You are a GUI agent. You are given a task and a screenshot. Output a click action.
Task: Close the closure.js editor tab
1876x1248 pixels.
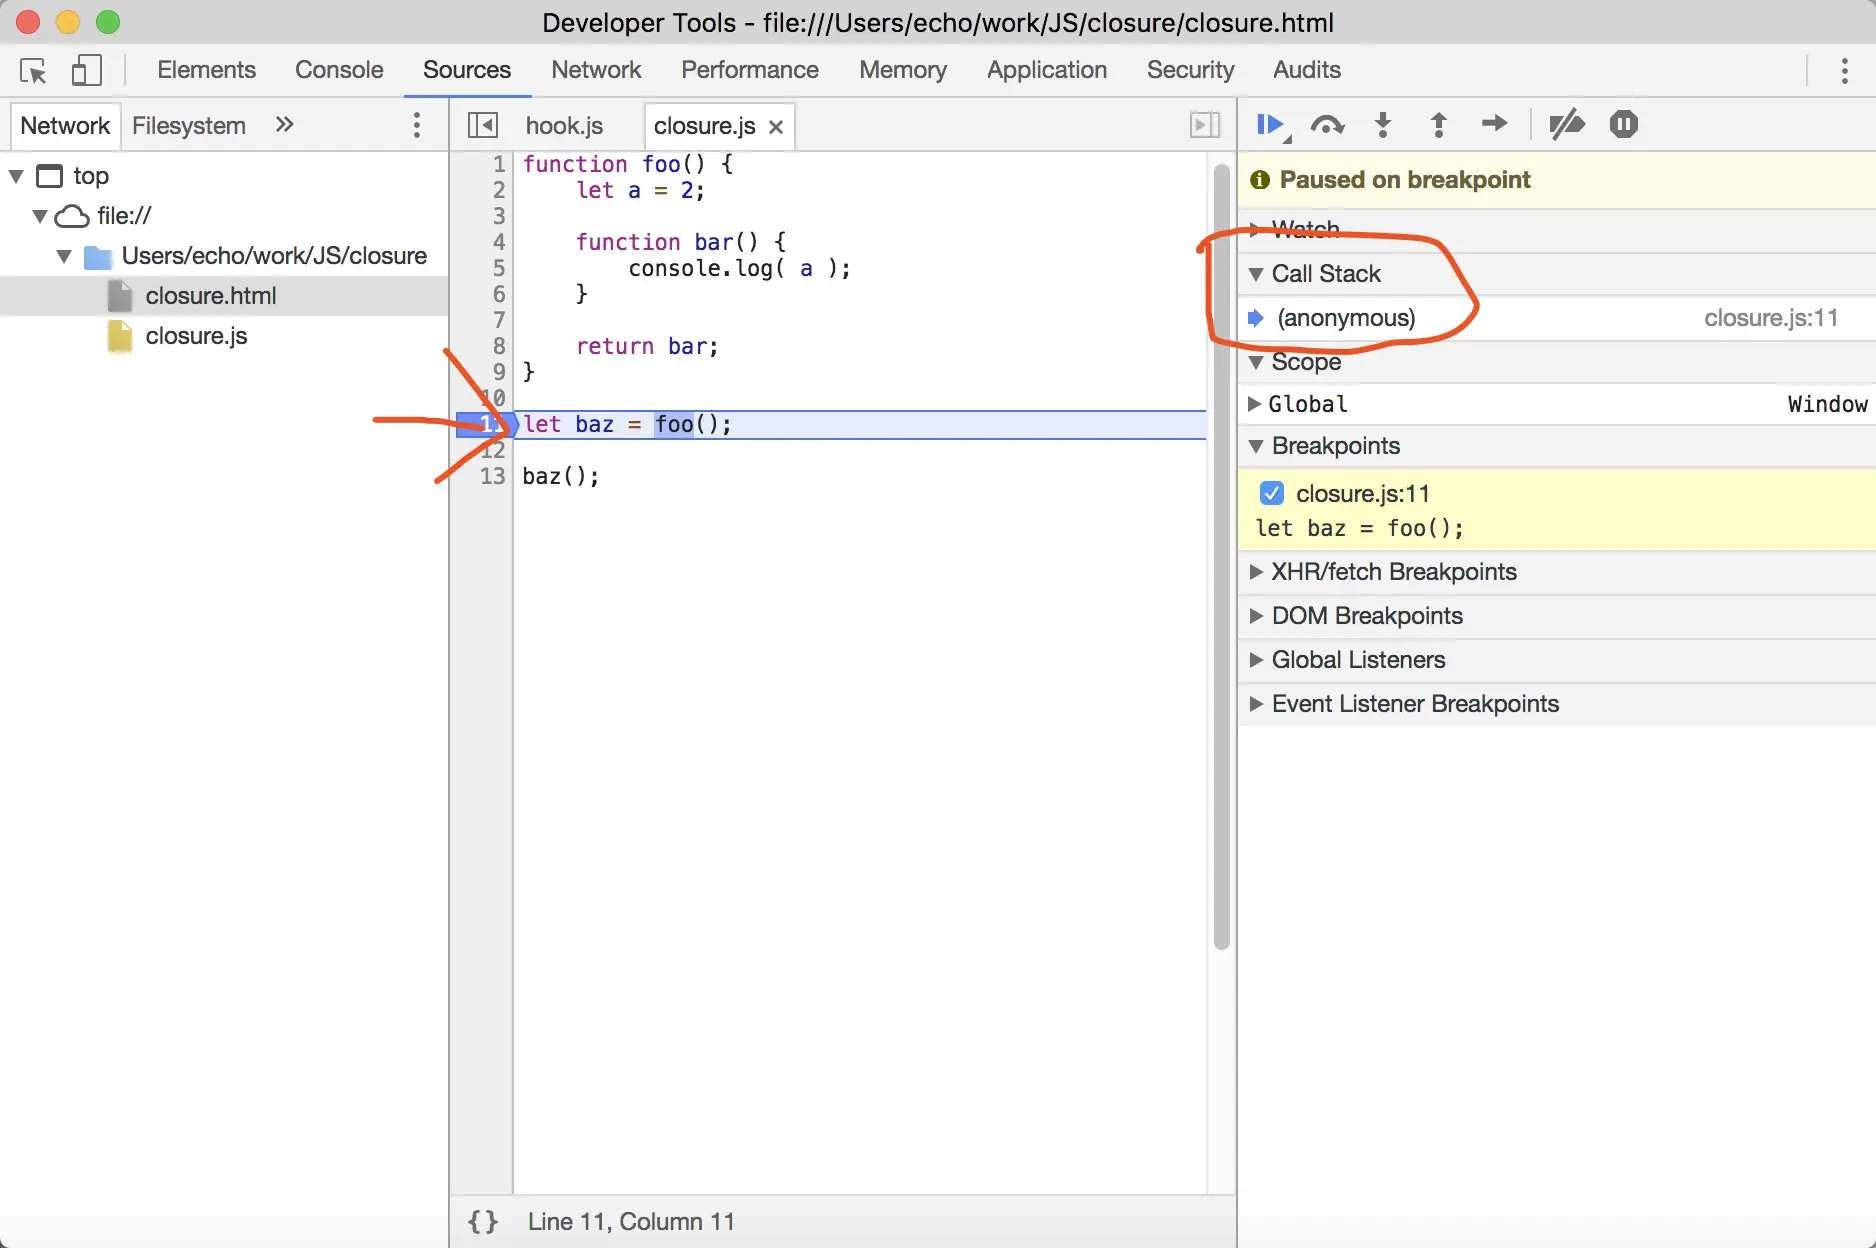(x=776, y=127)
